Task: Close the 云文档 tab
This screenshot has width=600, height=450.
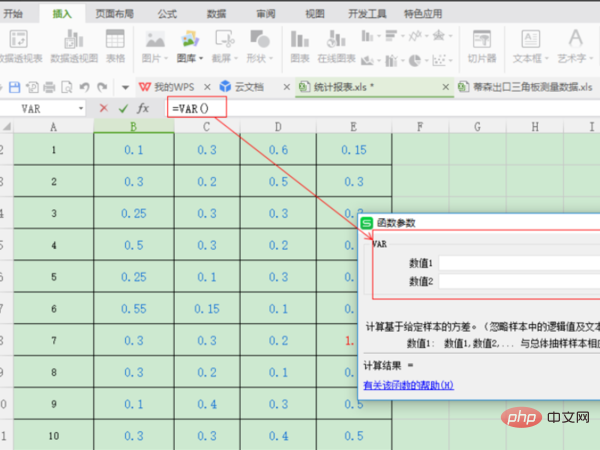Action: point(286,87)
